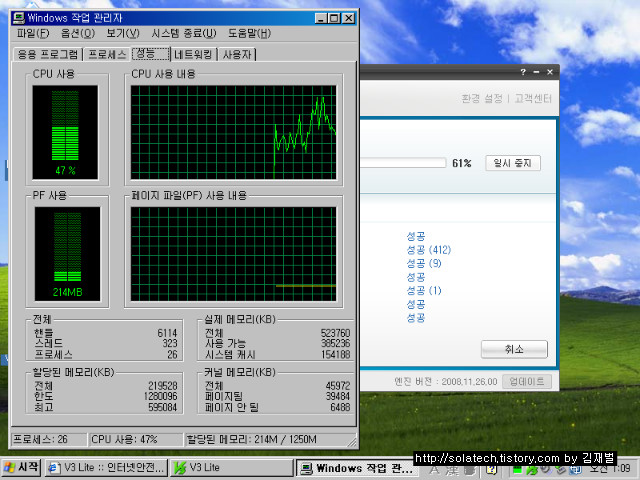Click the Task Manager title bar icon

click(x=18, y=18)
